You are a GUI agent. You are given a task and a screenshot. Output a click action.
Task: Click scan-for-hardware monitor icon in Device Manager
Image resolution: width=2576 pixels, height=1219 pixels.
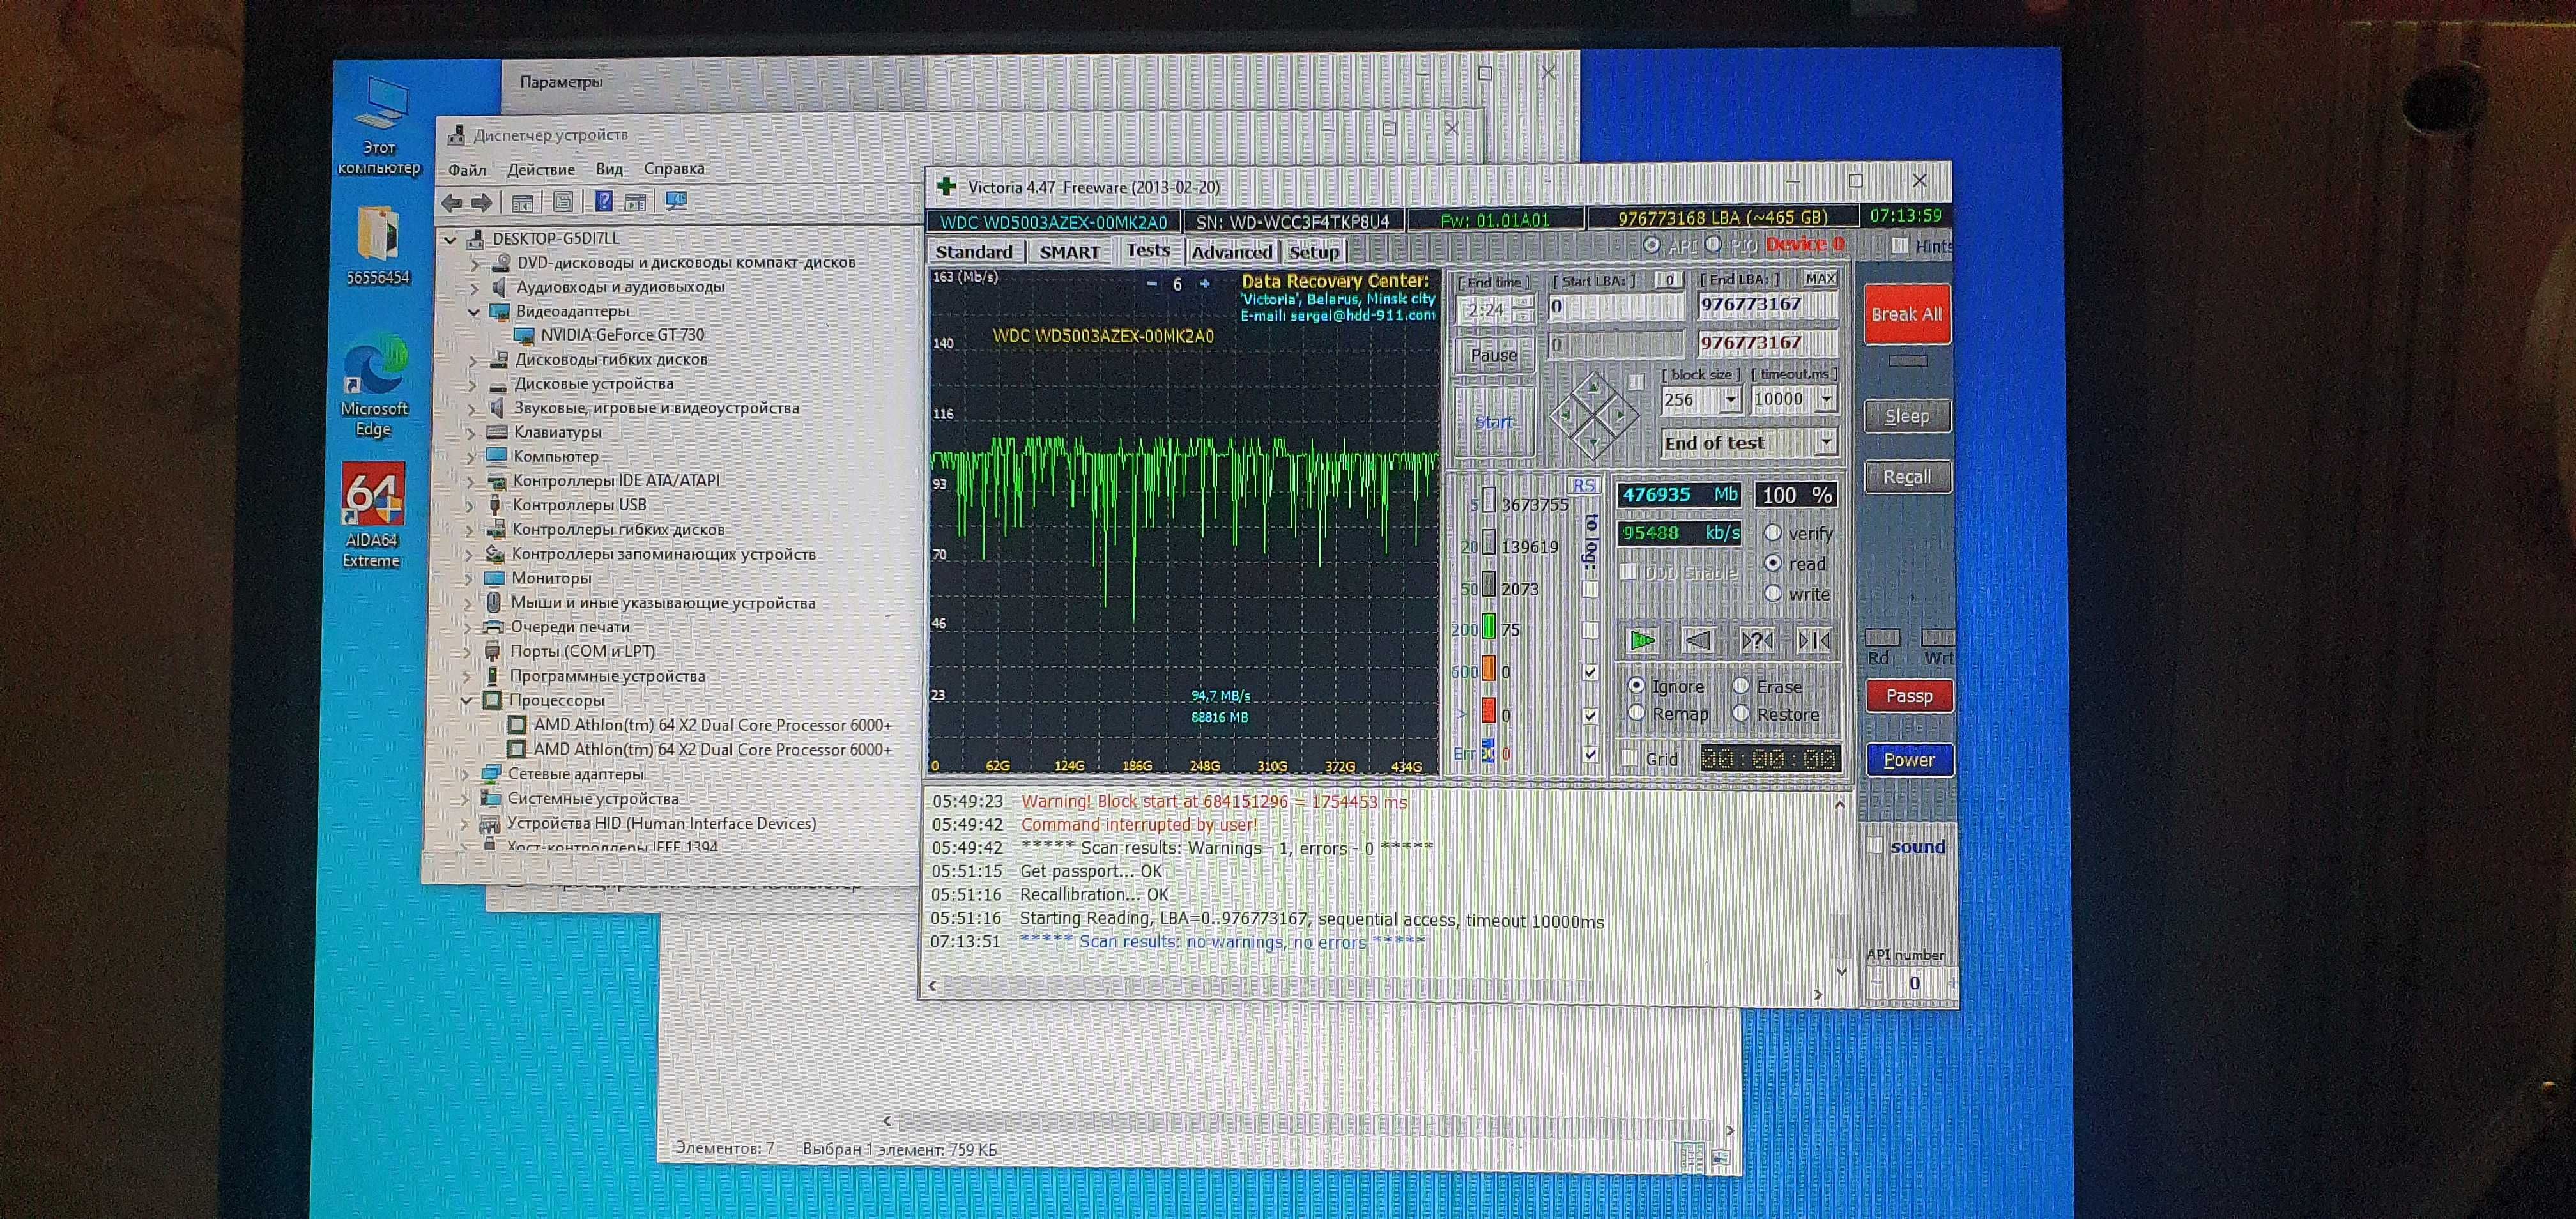coord(677,202)
